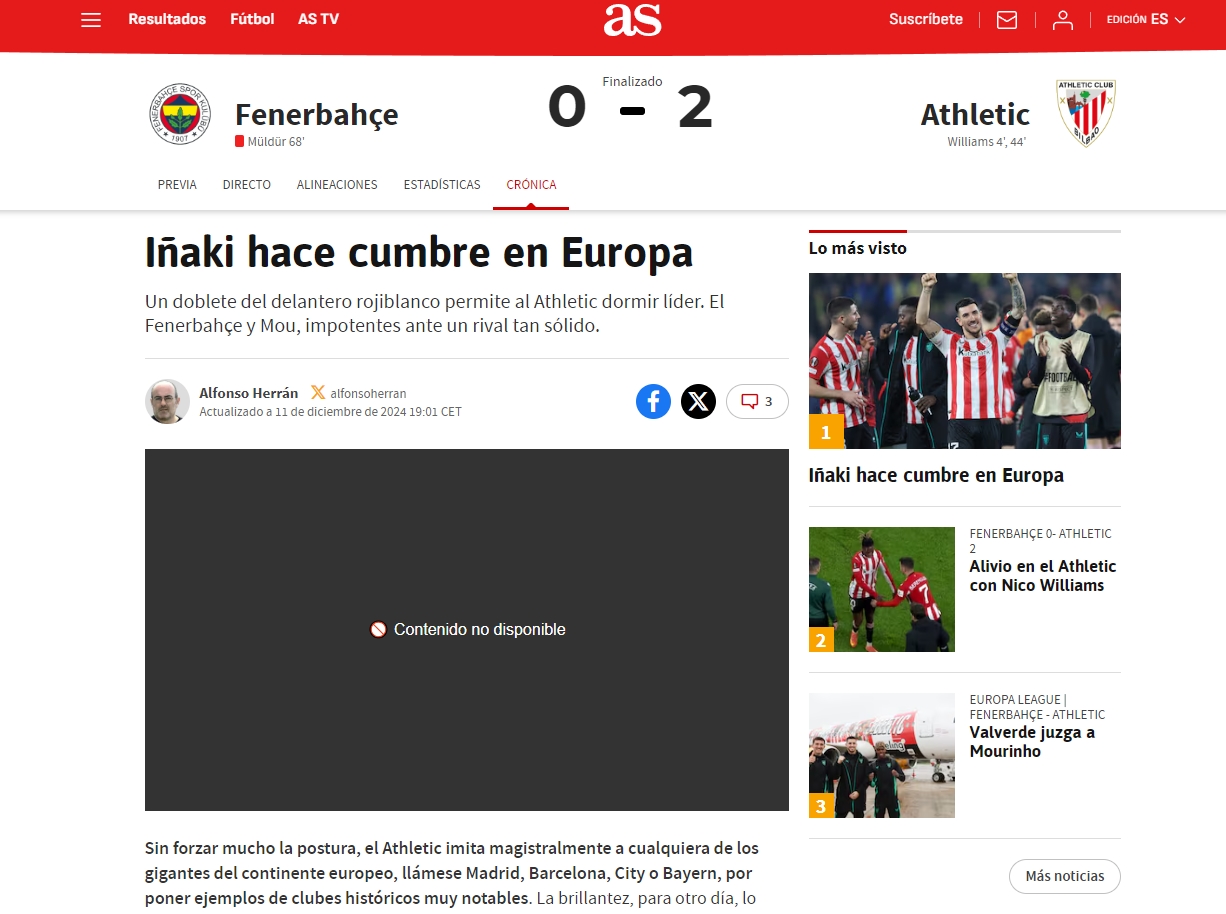Expand the Edición ES dropdown
1226x914 pixels.
pos(1146,19)
